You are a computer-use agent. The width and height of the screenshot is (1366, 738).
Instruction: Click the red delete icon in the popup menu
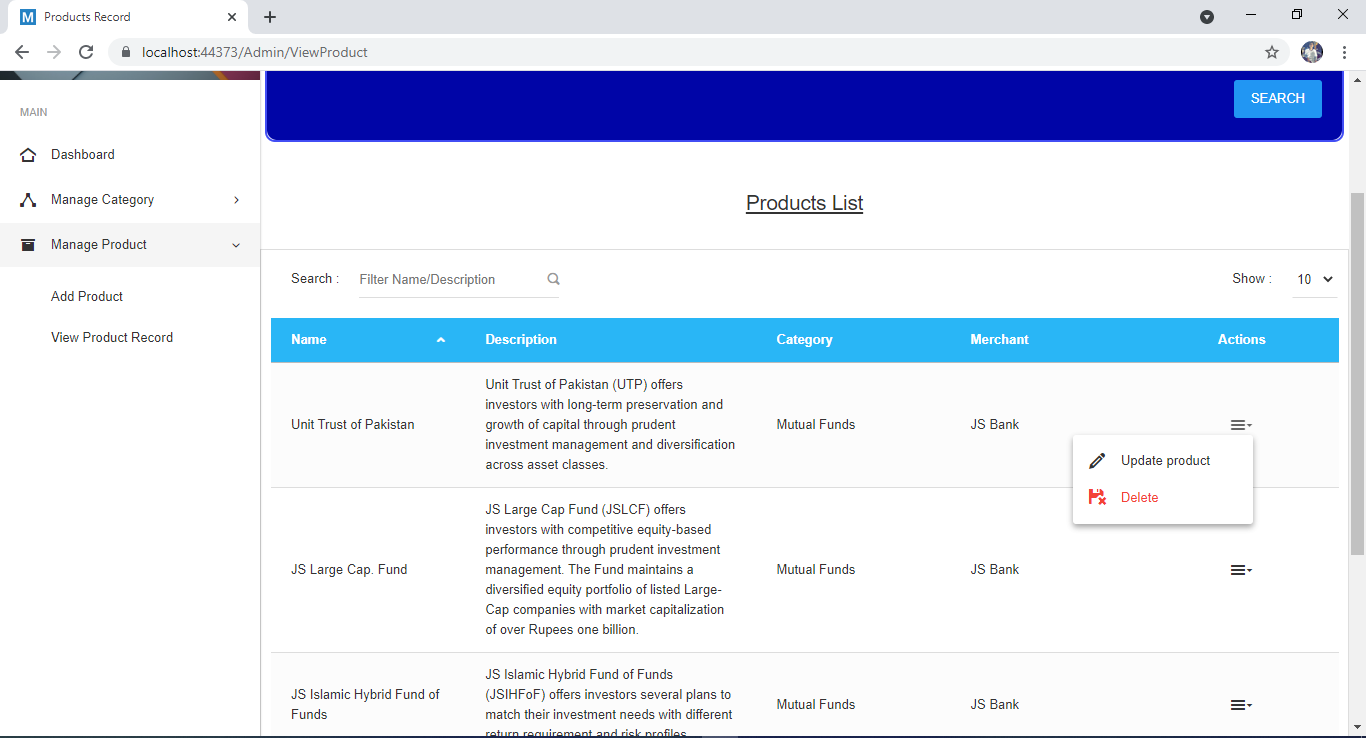click(x=1097, y=497)
